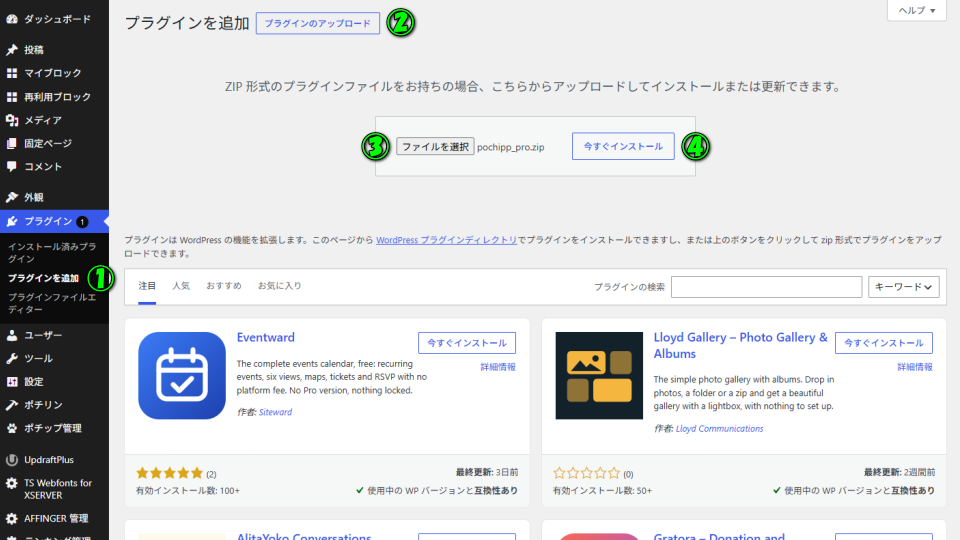Click the user icon beside ユーザー
Viewport: 960px width, 540px height.
(12, 335)
